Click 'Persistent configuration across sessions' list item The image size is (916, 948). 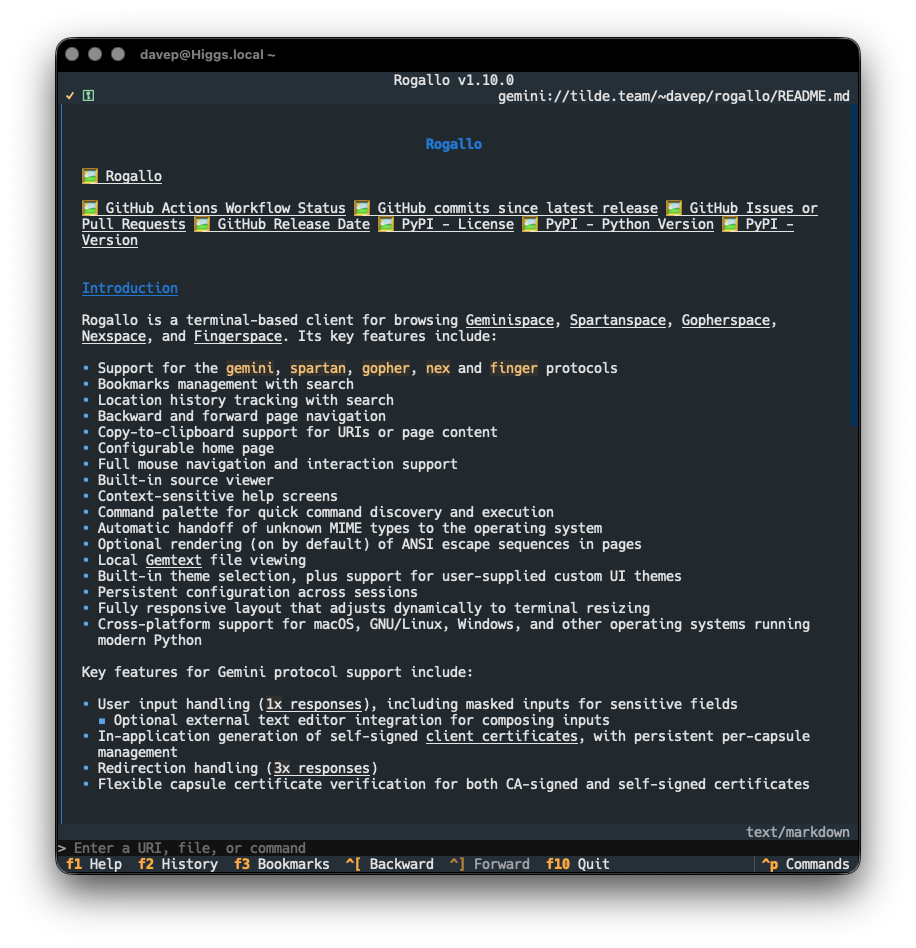[x=258, y=592]
